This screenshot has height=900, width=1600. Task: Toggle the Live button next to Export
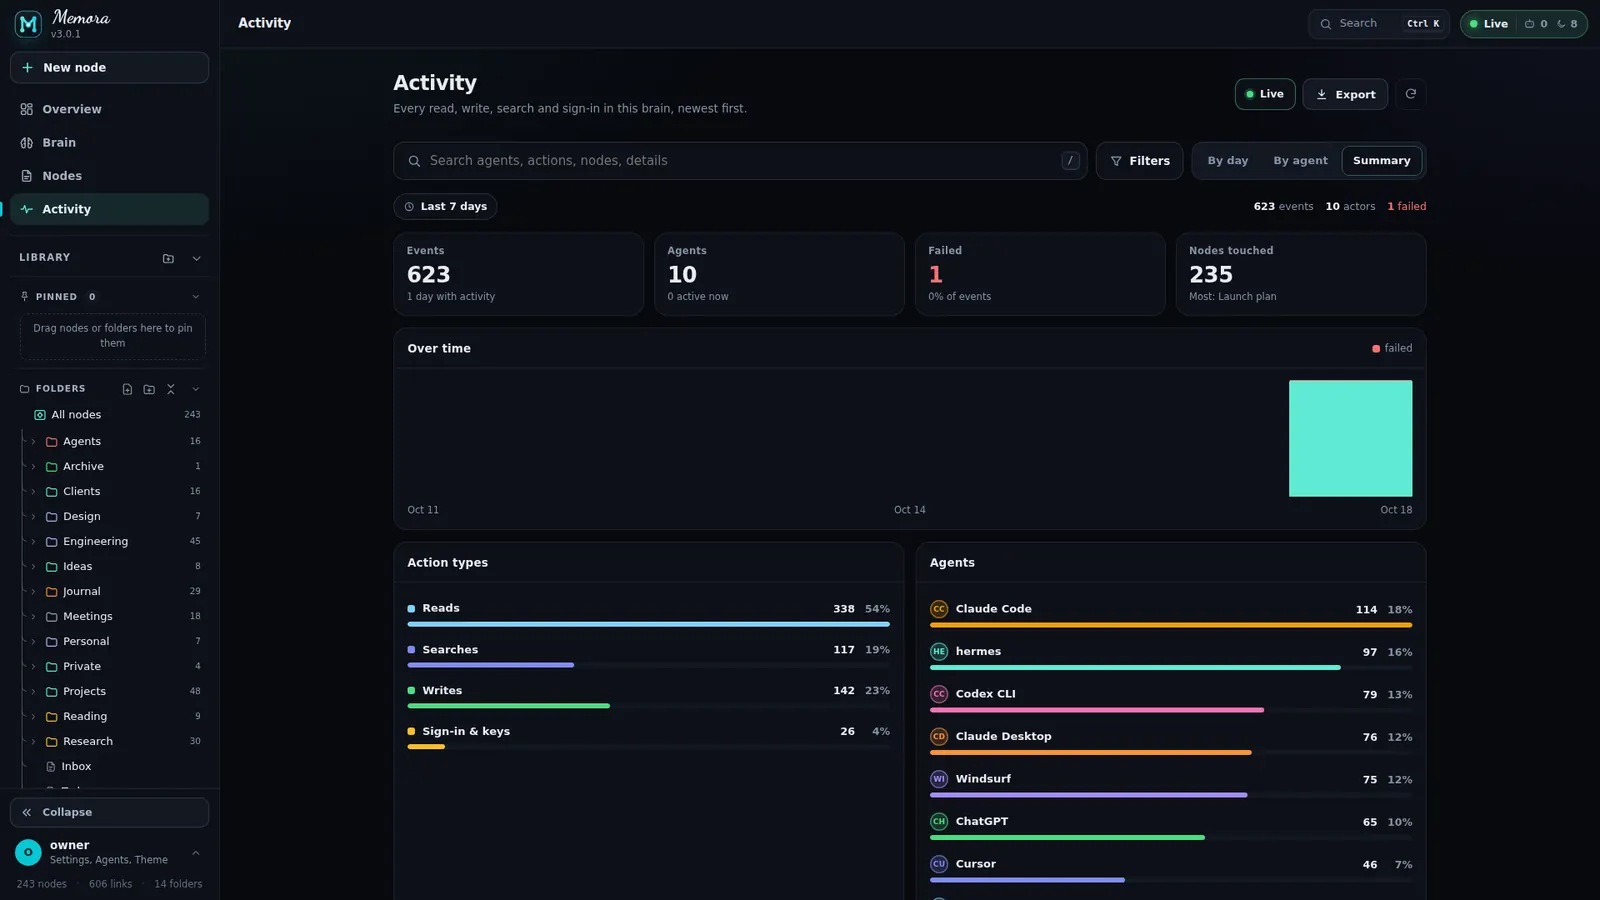click(1265, 94)
